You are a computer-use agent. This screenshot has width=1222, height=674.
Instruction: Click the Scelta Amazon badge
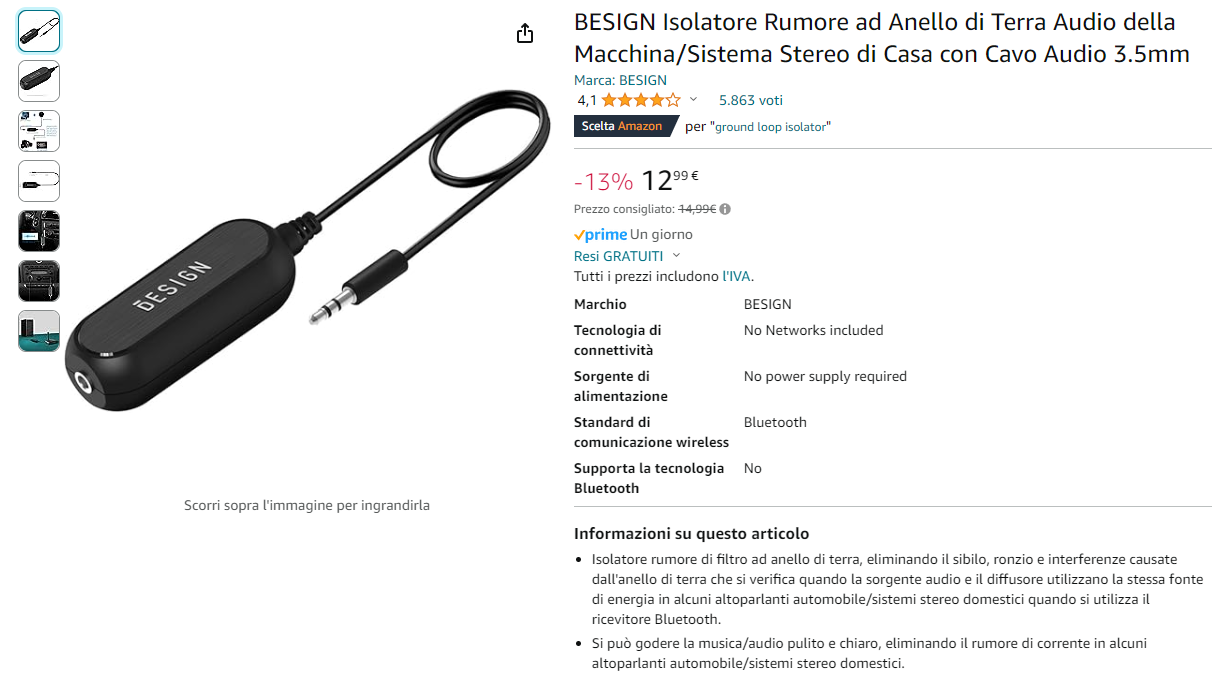(621, 126)
